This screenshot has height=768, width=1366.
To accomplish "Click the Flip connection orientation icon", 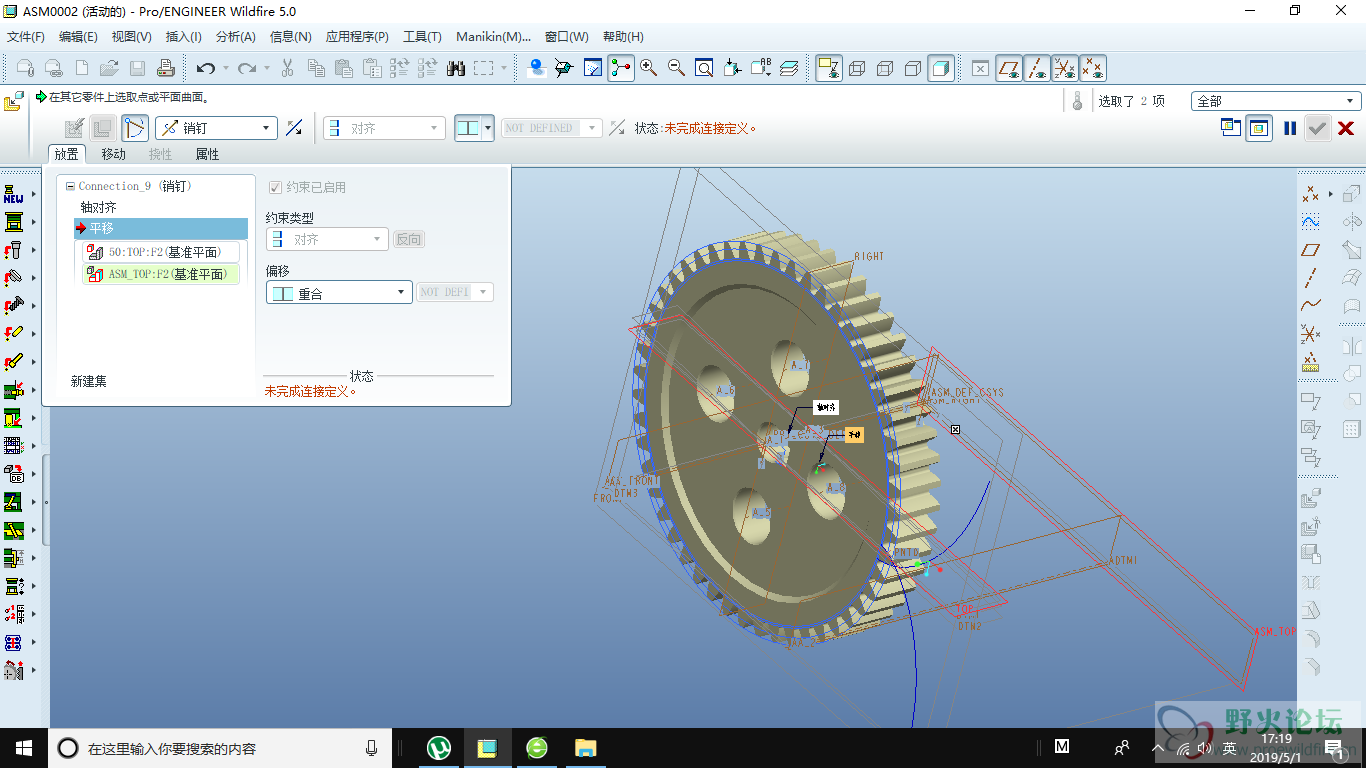I will 294,128.
